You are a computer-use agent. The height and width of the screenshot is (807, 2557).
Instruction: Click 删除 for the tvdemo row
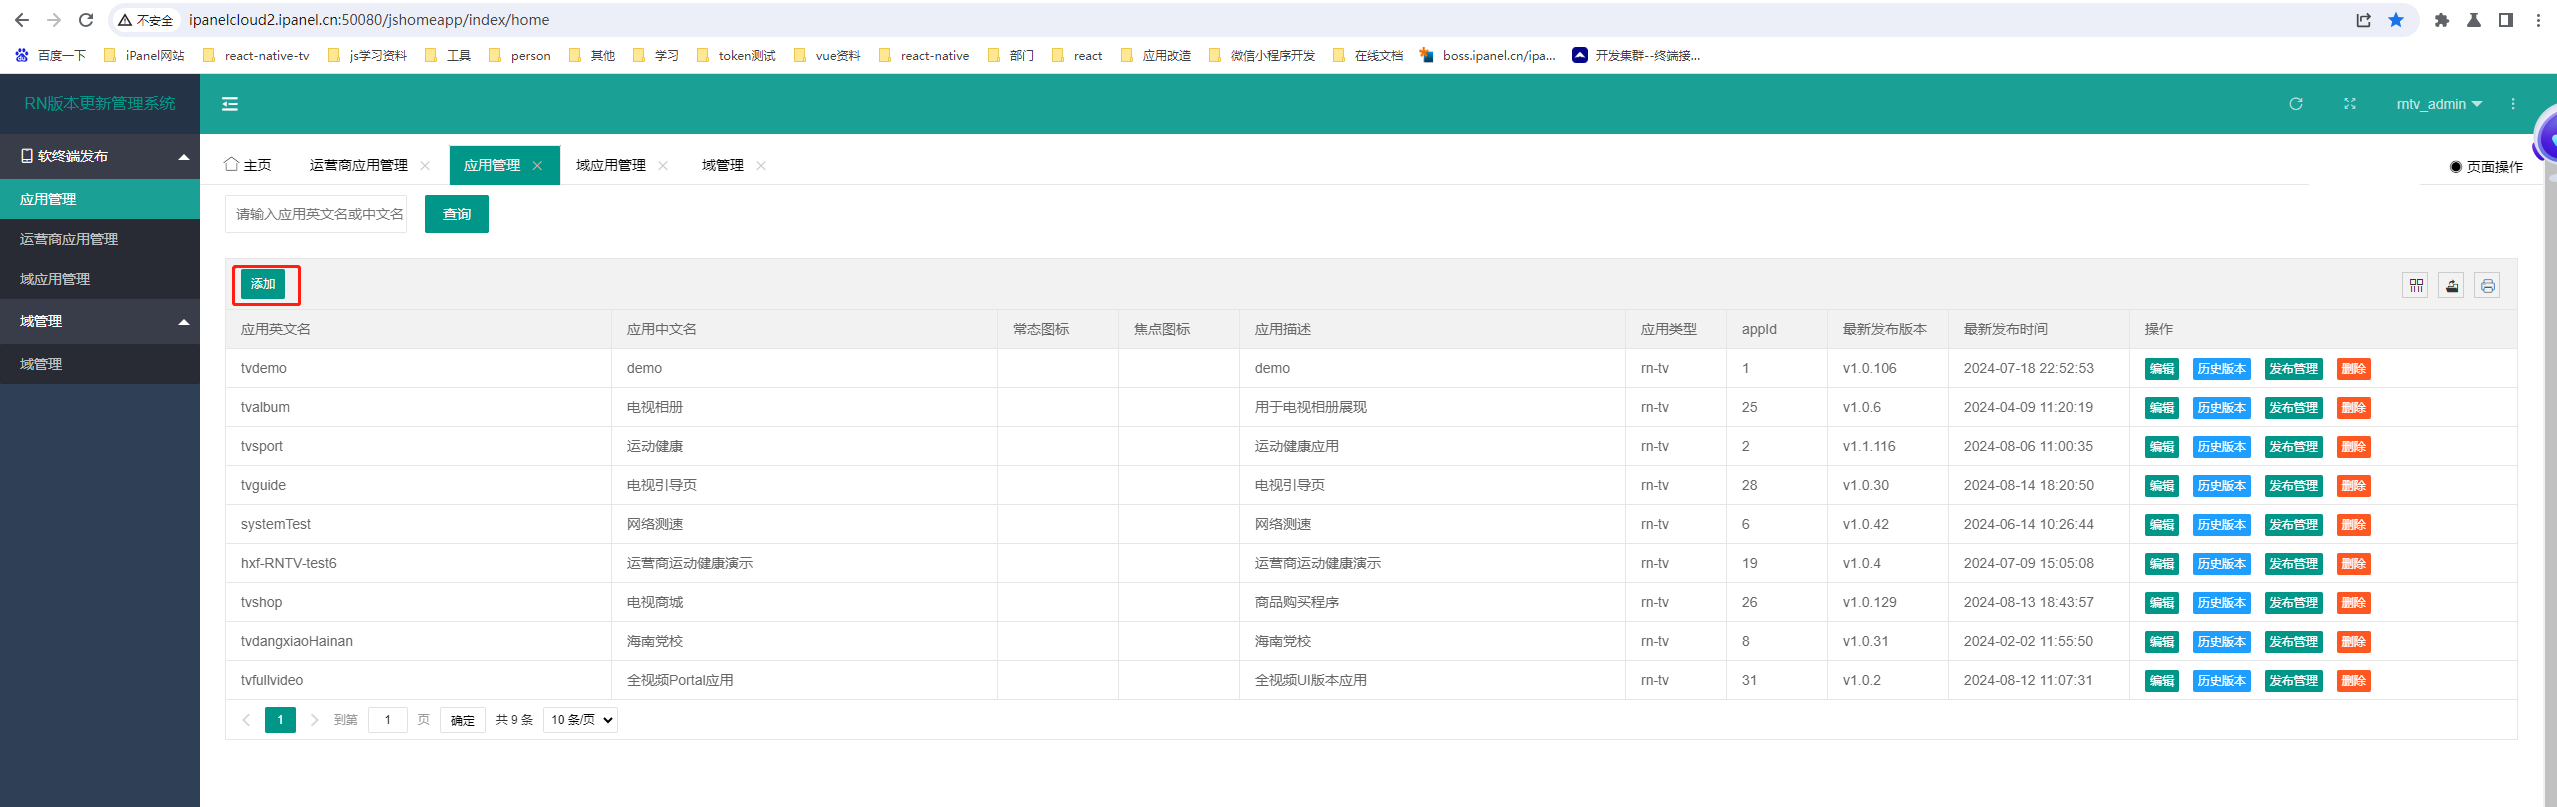pyautogui.click(x=2353, y=369)
